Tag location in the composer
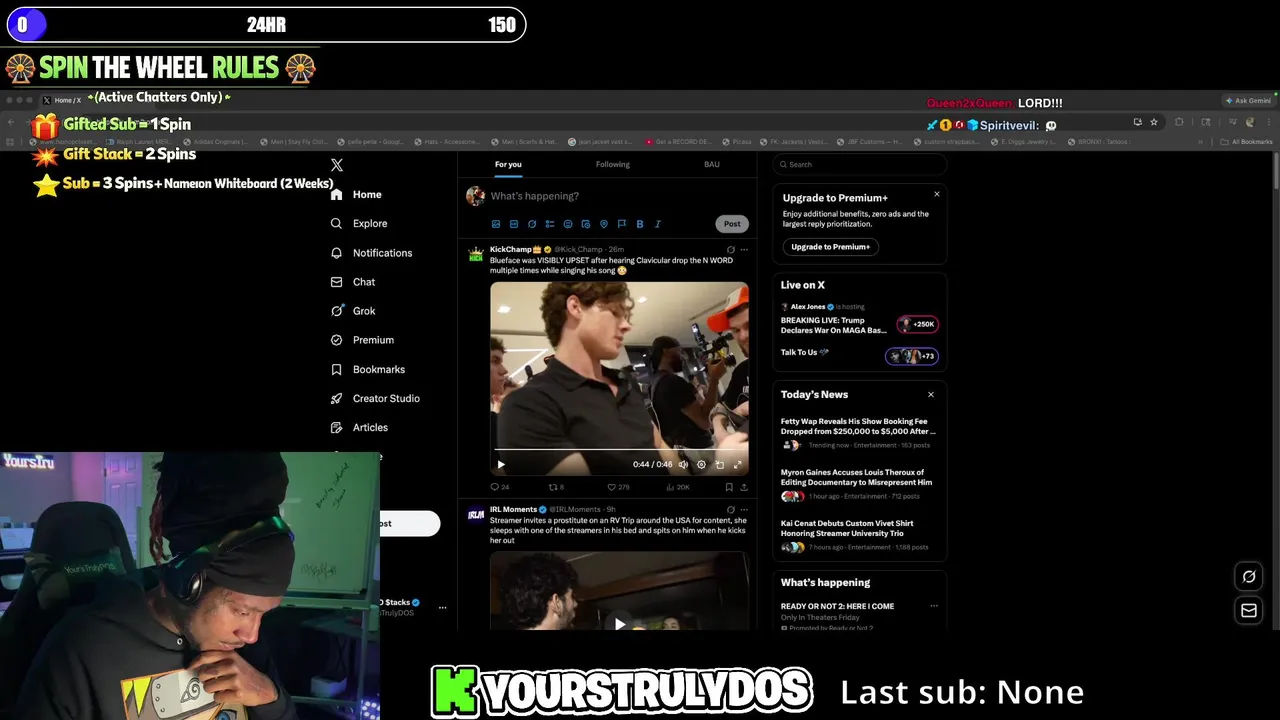The width and height of the screenshot is (1280, 720). click(604, 224)
